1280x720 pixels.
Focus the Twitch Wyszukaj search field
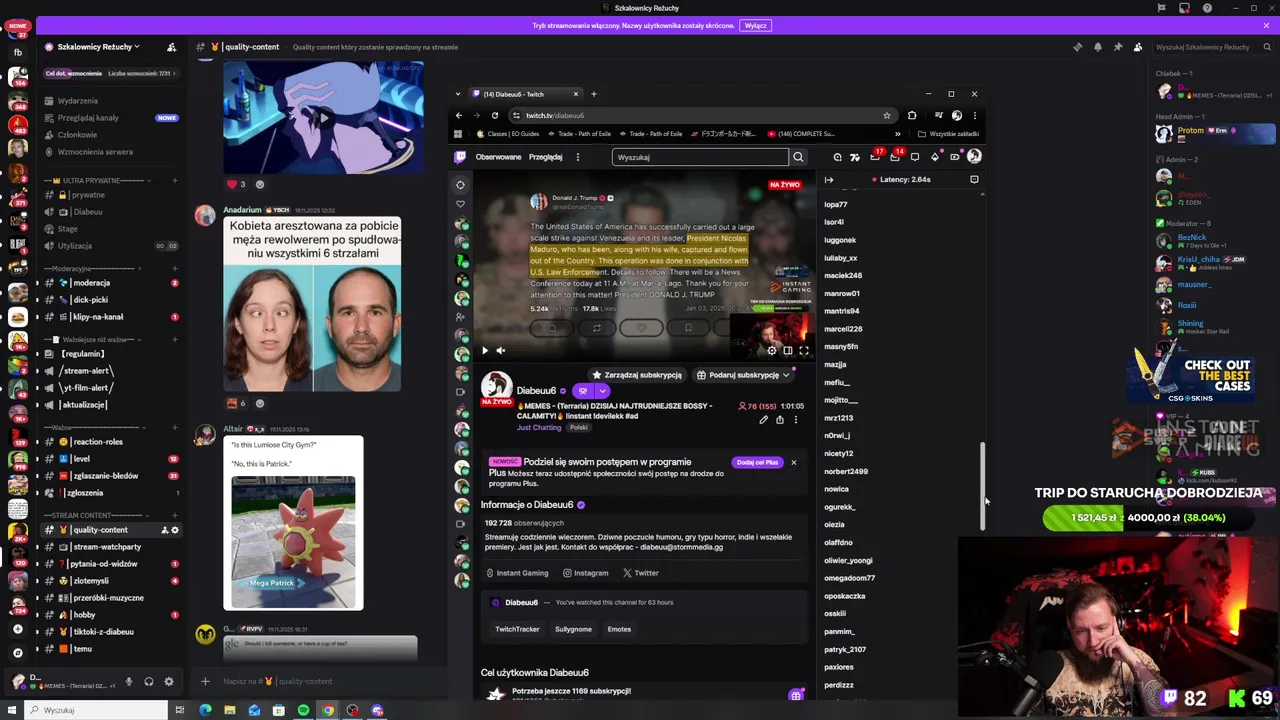(x=700, y=157)
